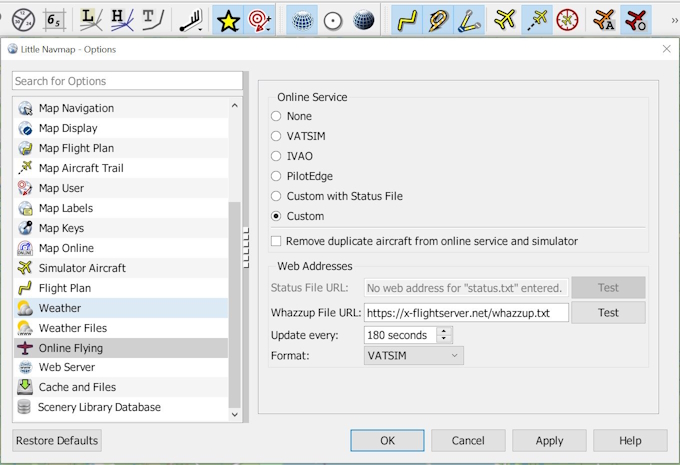Click the Whazzup File URL field

466,313
